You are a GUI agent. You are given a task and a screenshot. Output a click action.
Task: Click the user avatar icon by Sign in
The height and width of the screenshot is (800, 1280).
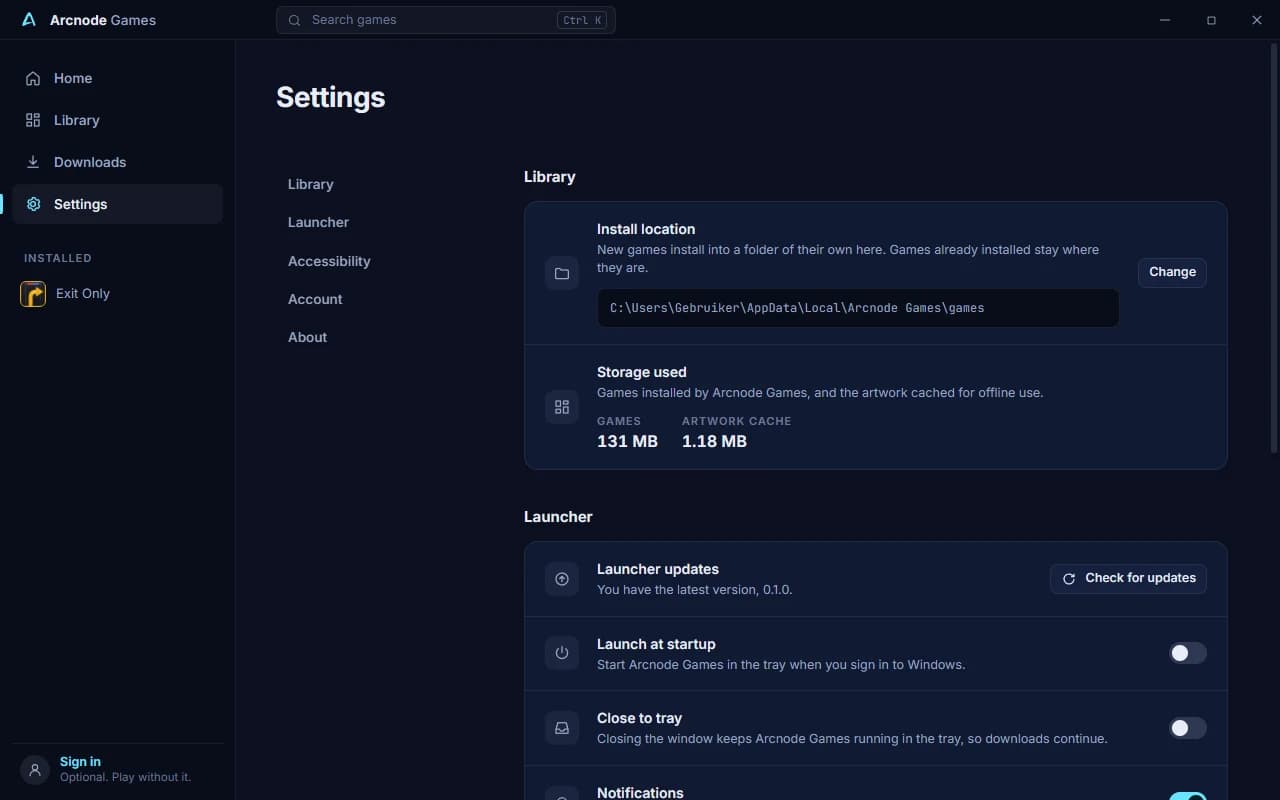(x=35, y=770)
